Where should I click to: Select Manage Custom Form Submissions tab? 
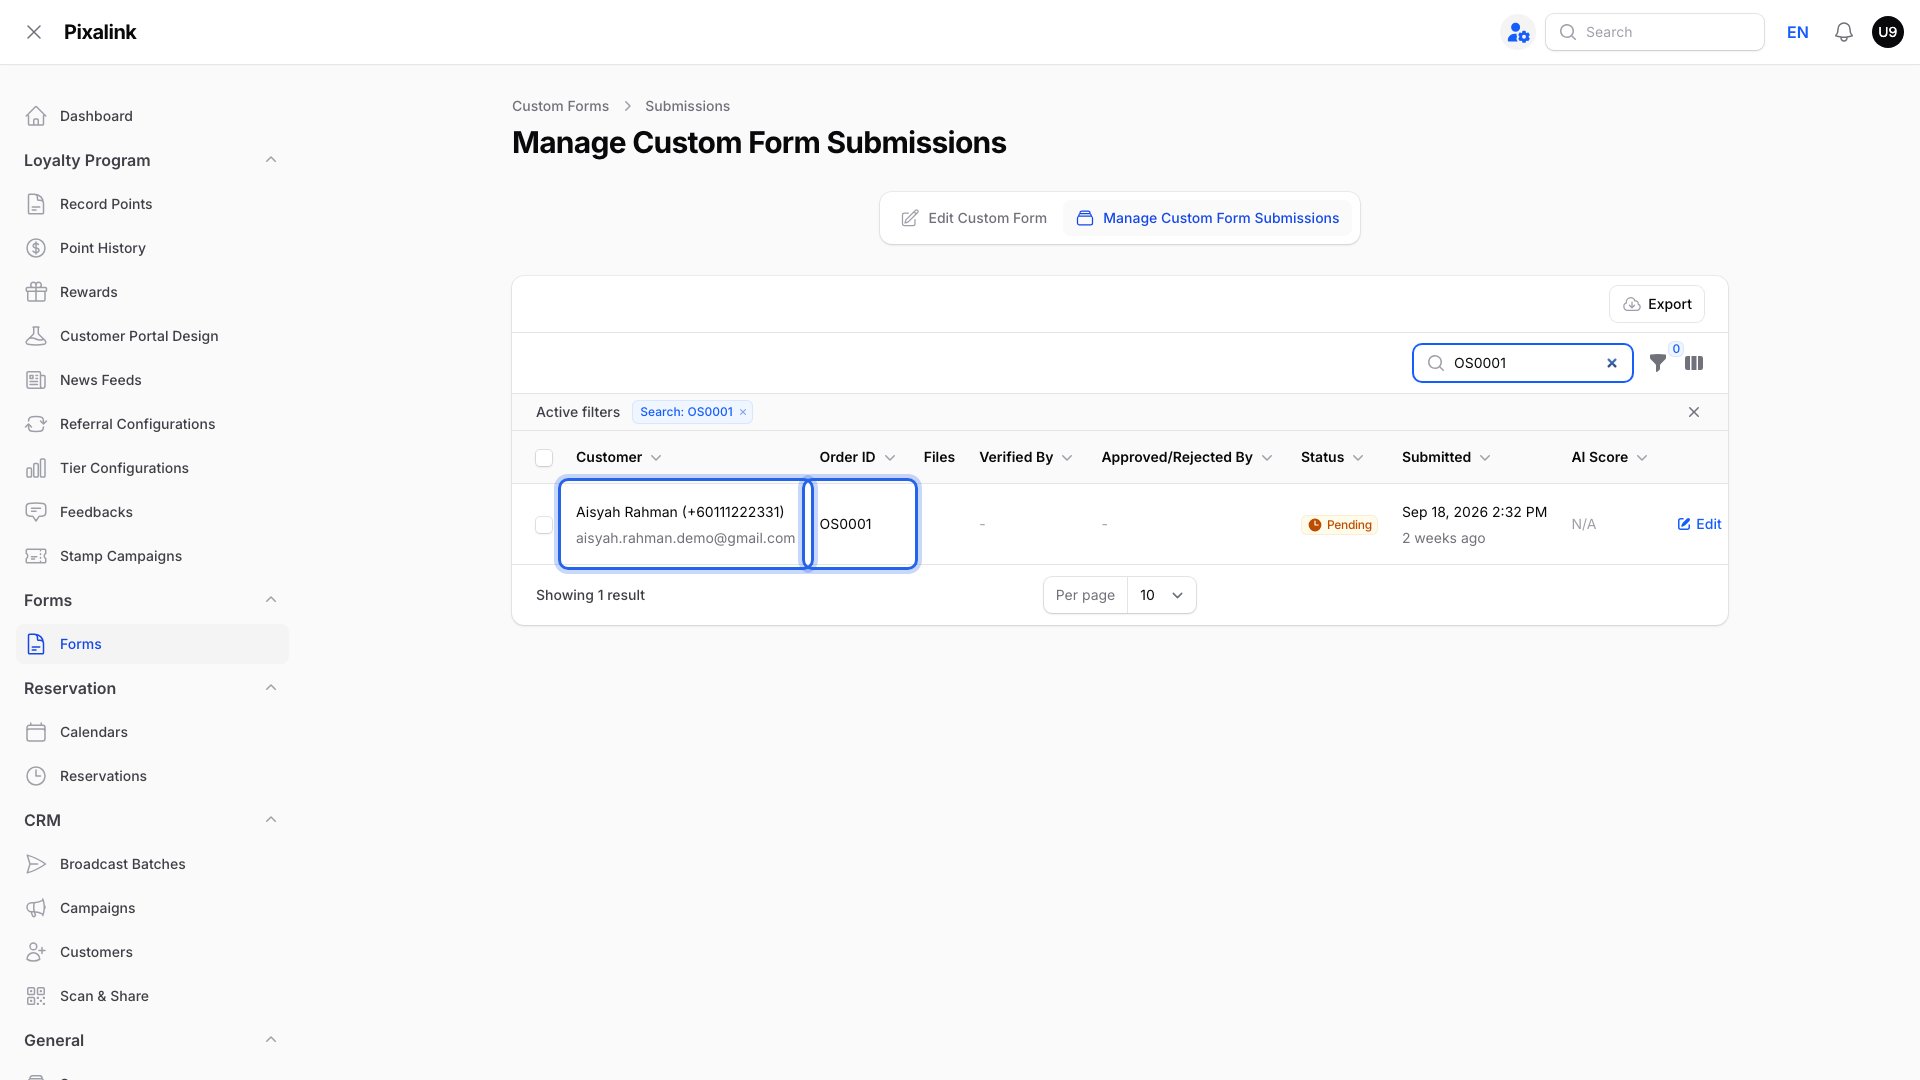(x=1207, y=218)
